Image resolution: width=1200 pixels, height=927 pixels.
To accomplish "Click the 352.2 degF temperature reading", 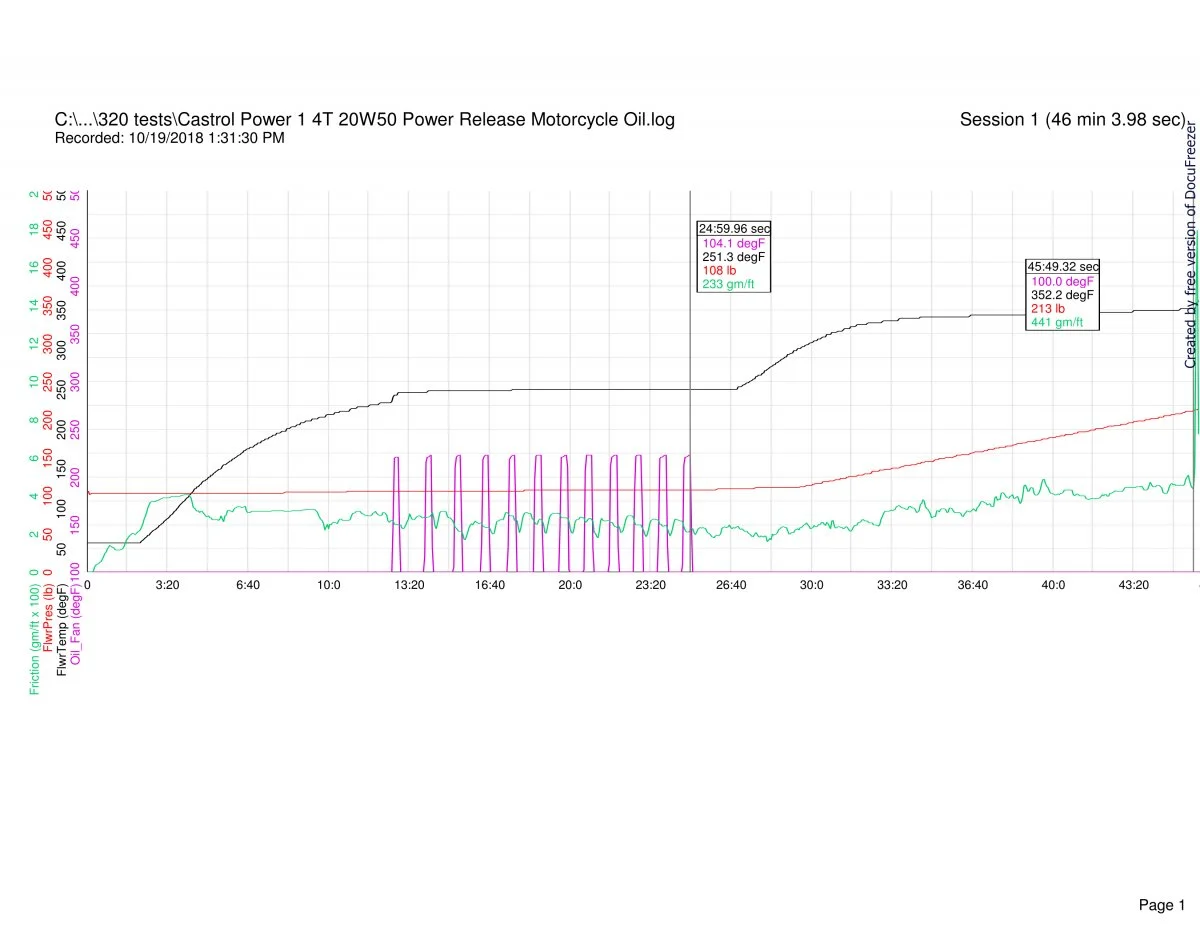I will (x=1063, y=296).
